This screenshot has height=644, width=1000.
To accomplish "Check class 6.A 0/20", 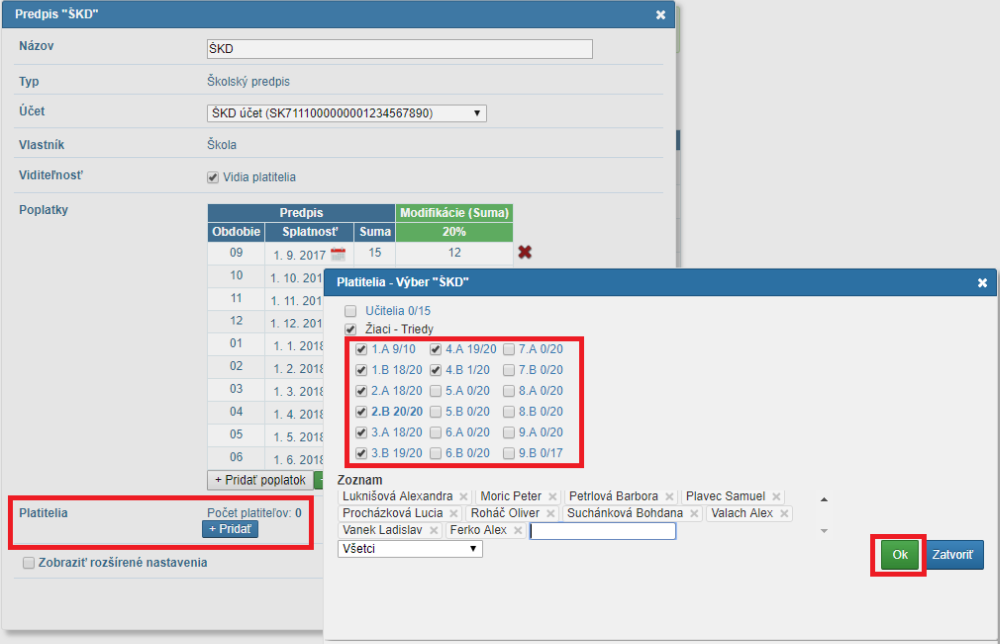I will [436, 433].
